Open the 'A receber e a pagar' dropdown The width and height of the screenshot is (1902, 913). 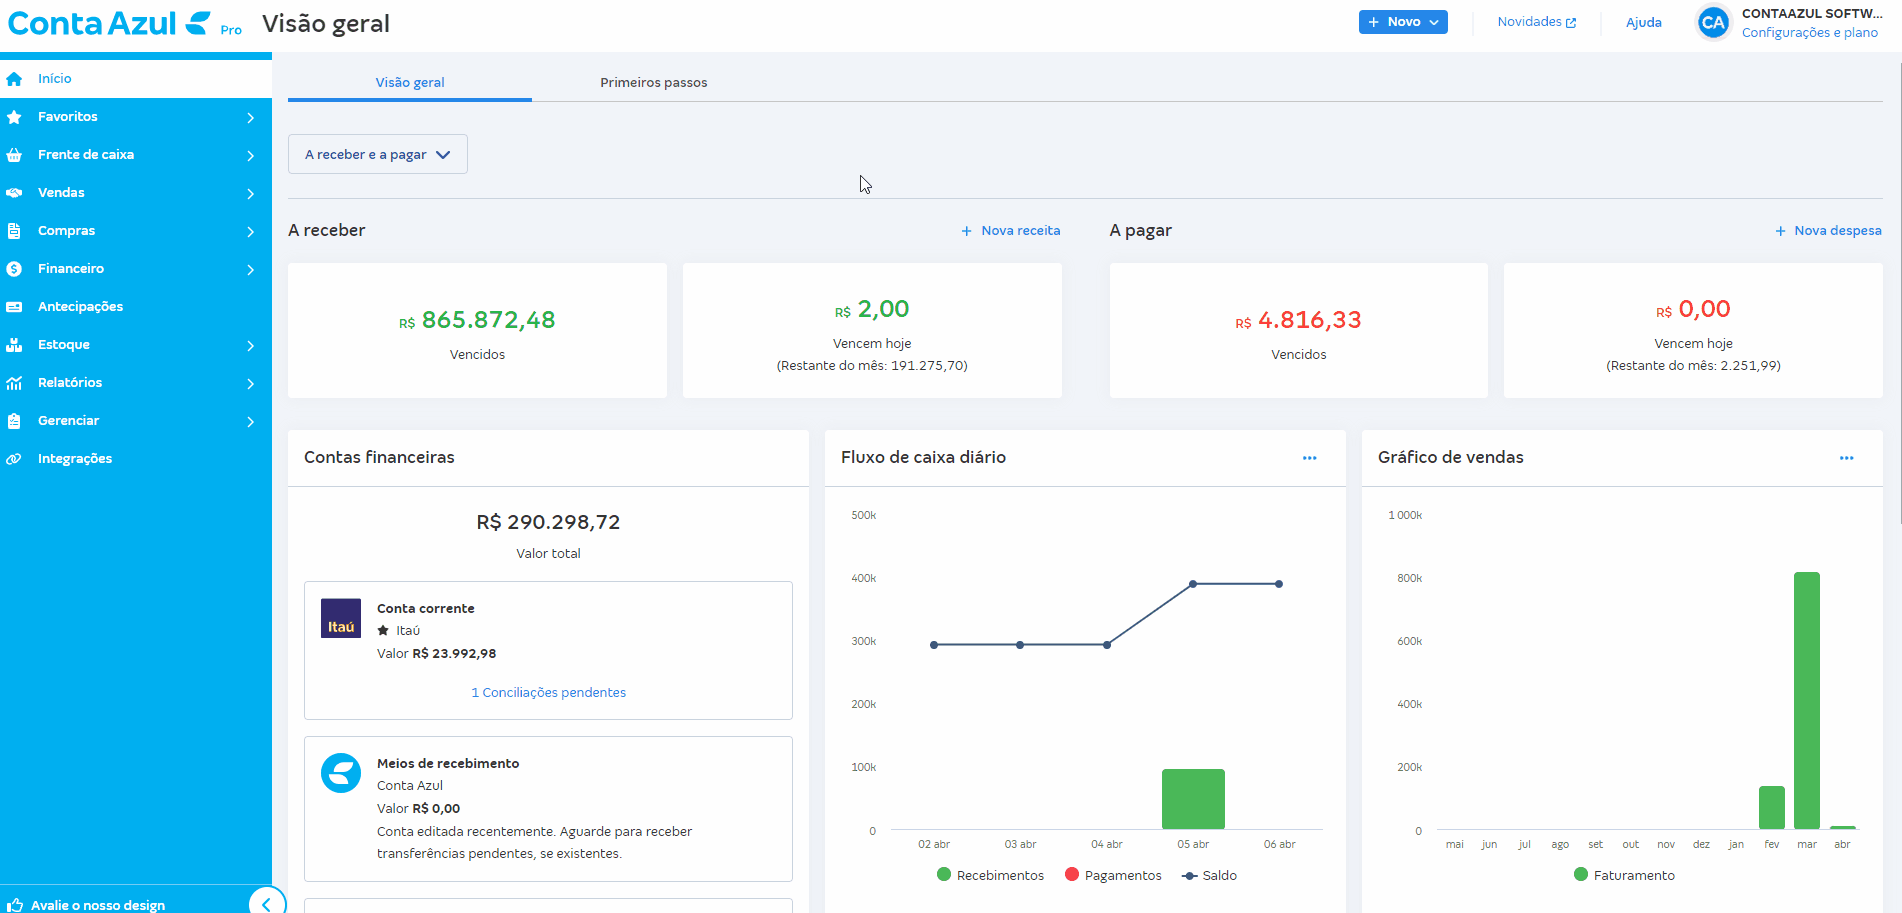click(377, 155)
